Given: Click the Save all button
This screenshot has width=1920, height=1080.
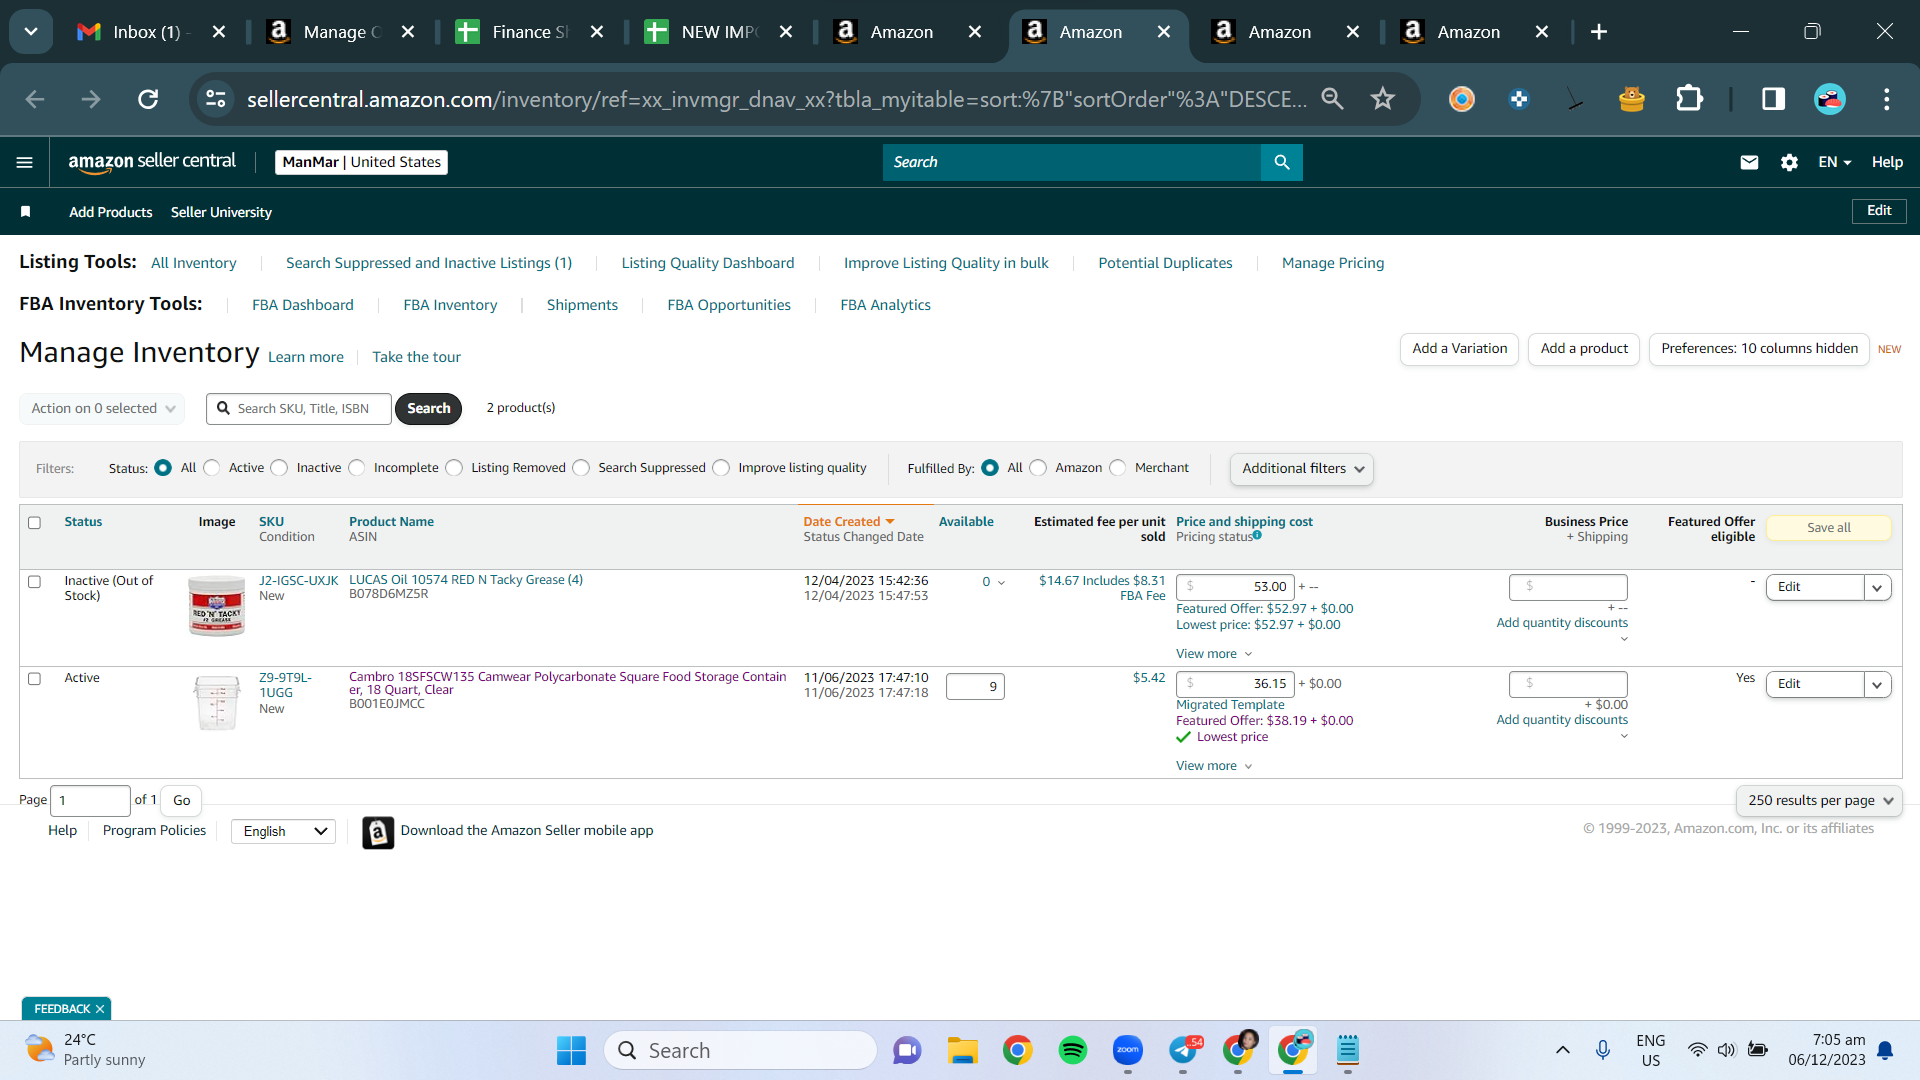Looking at the screenshot, I should 1829,528.
